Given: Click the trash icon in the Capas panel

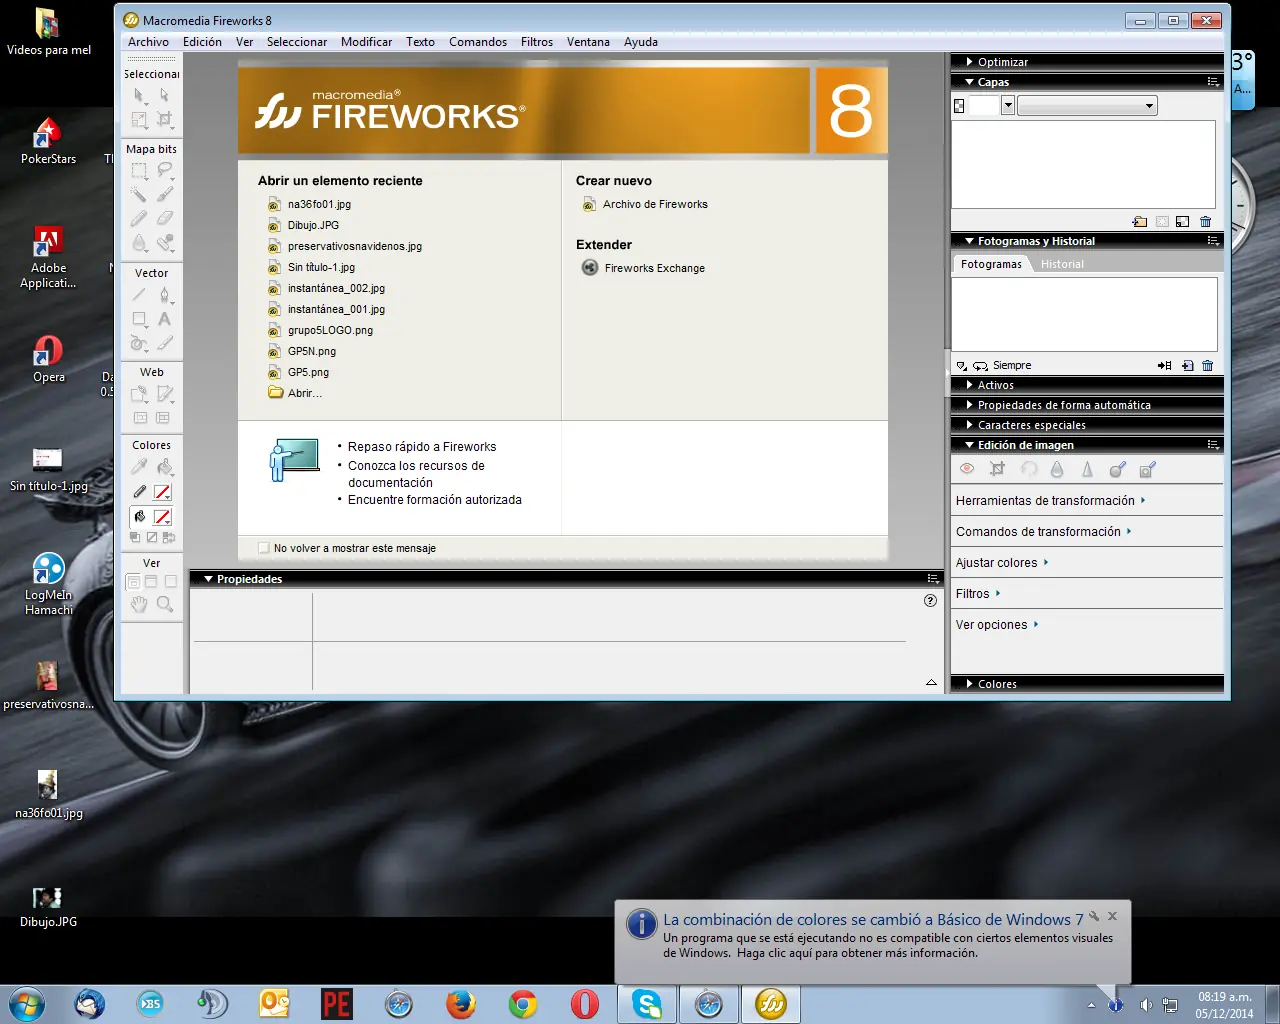Looking at the screenshot, I should pos(1206,222).
